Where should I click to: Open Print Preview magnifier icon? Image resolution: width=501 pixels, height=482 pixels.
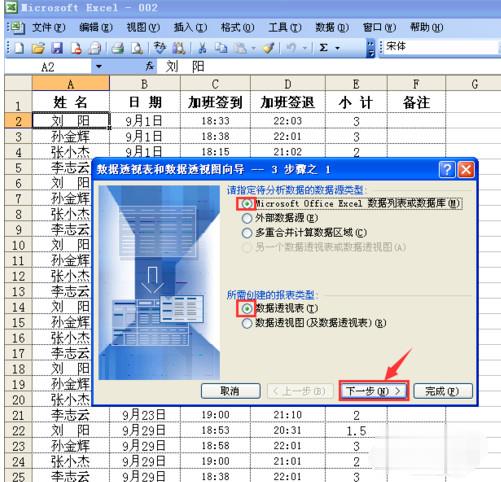[136, 48]
